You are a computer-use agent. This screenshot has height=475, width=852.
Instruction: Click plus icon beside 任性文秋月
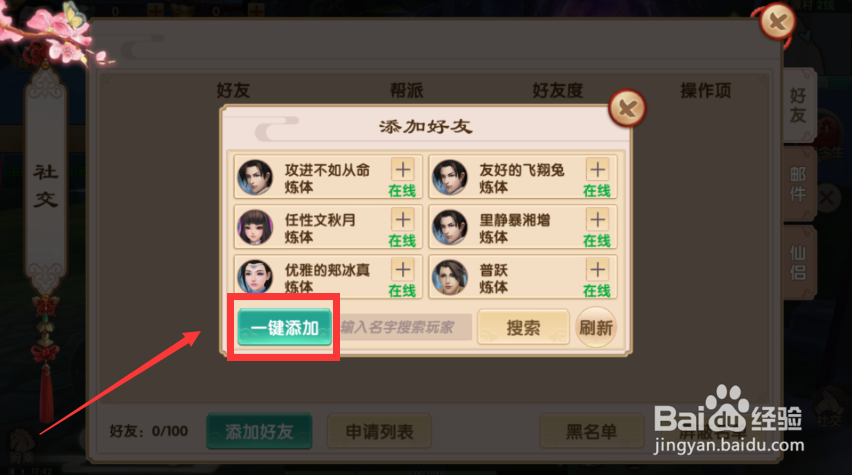[x=403, y=220]
